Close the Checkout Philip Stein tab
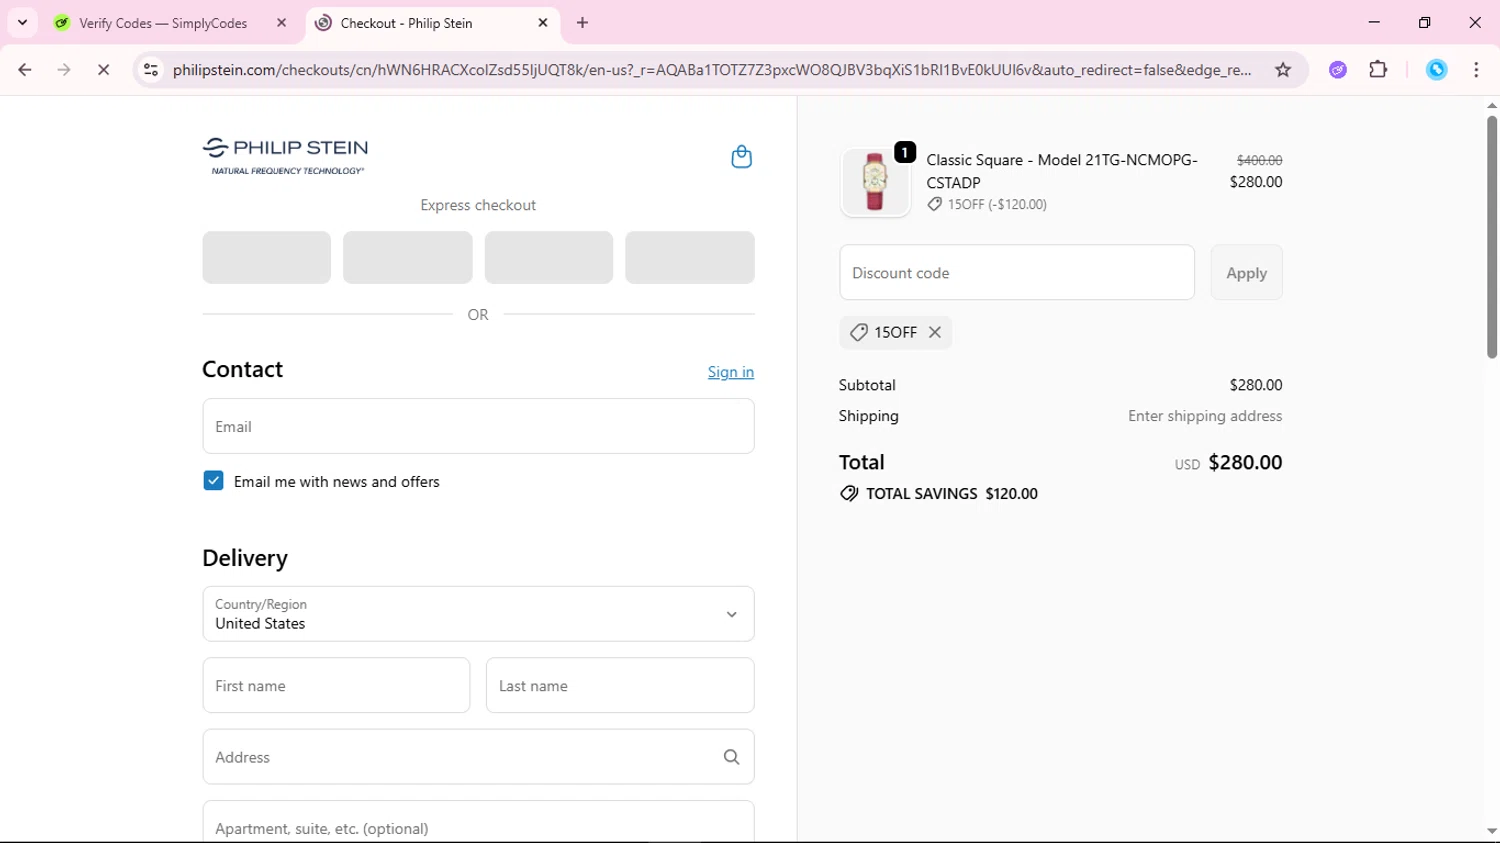The height and width of the screenshot is (843, 1500). [543, 23]
